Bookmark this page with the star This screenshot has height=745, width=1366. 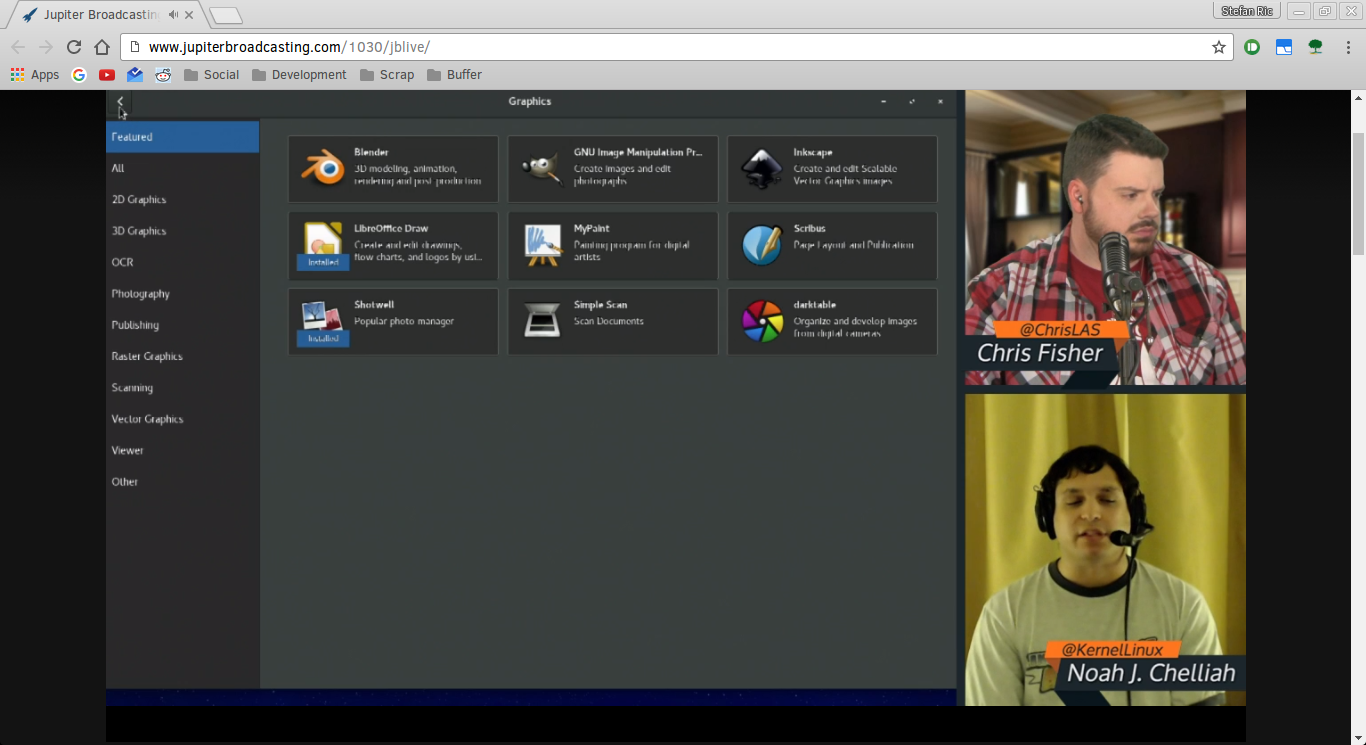(1219, 47)
